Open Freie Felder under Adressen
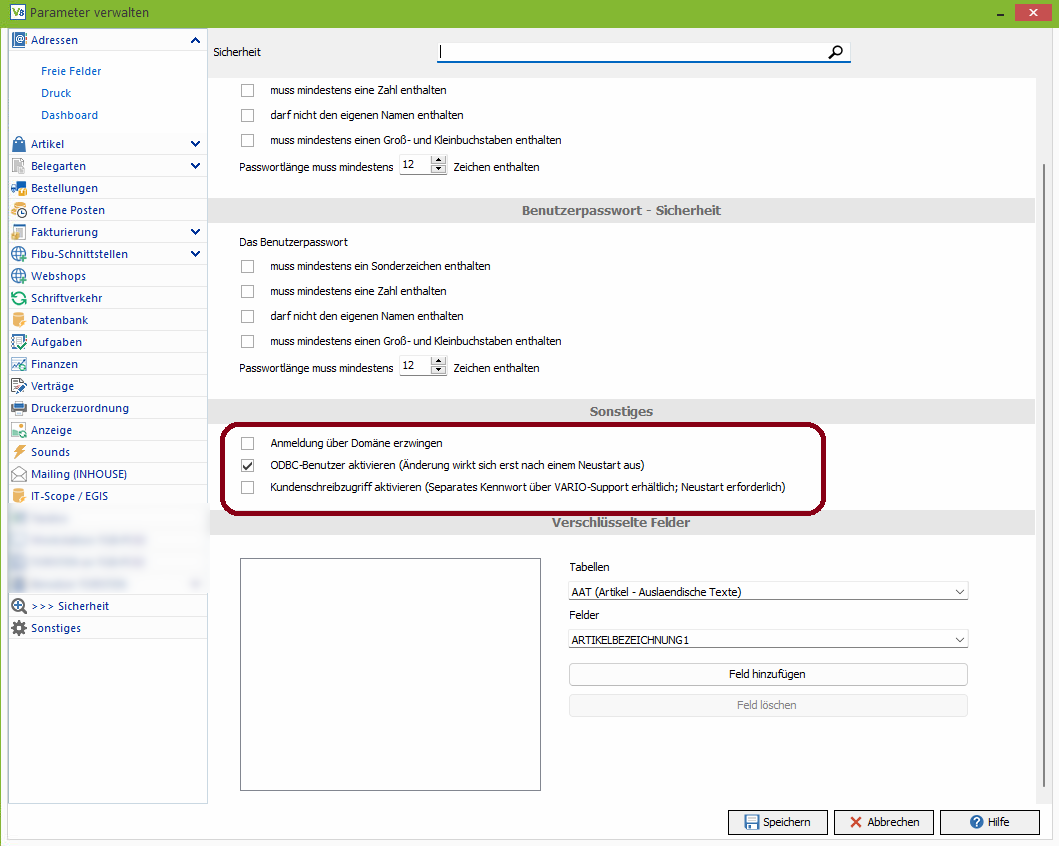1059x846 pixels. 71,71
